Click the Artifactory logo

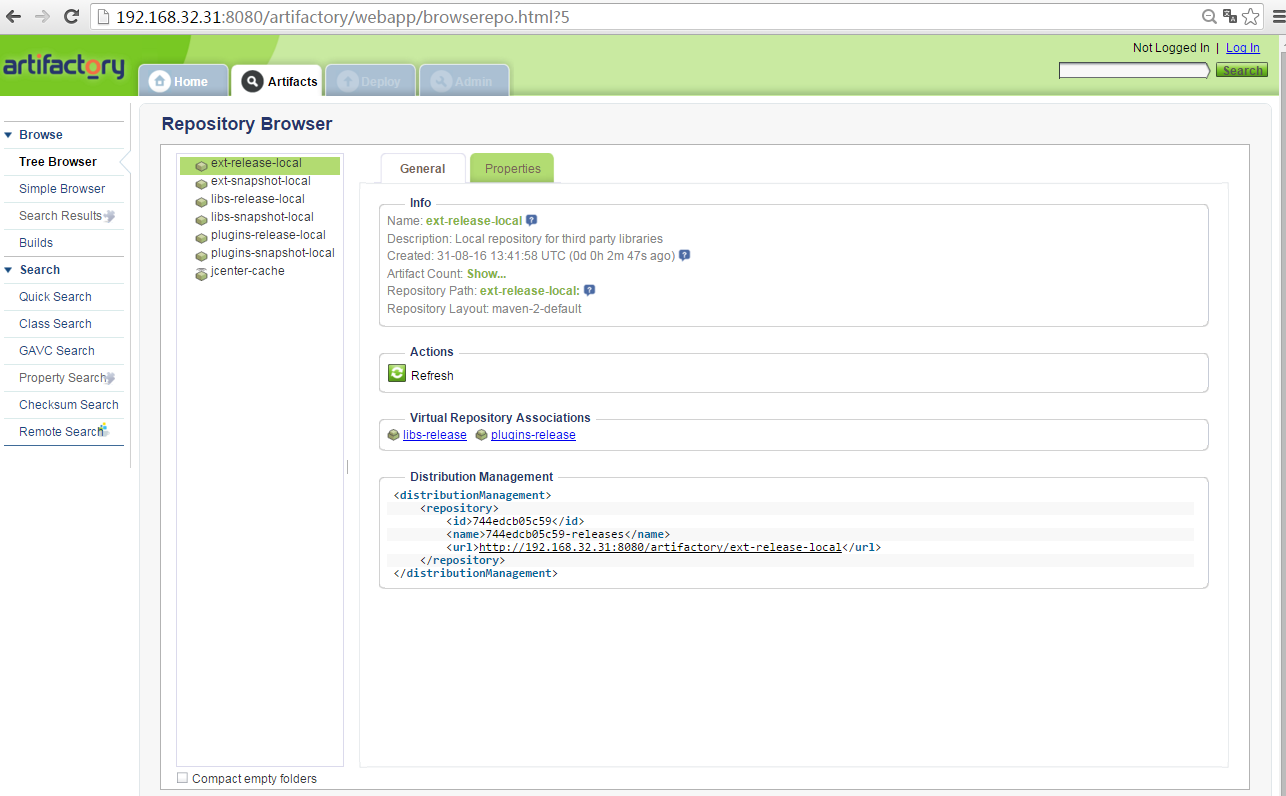(x=64, y=66)
